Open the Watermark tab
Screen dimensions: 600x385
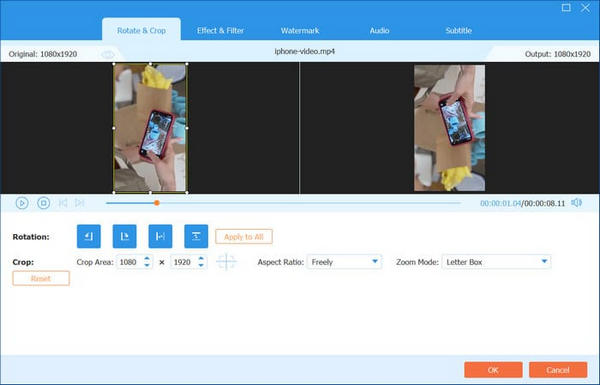[x=300, y=31]
